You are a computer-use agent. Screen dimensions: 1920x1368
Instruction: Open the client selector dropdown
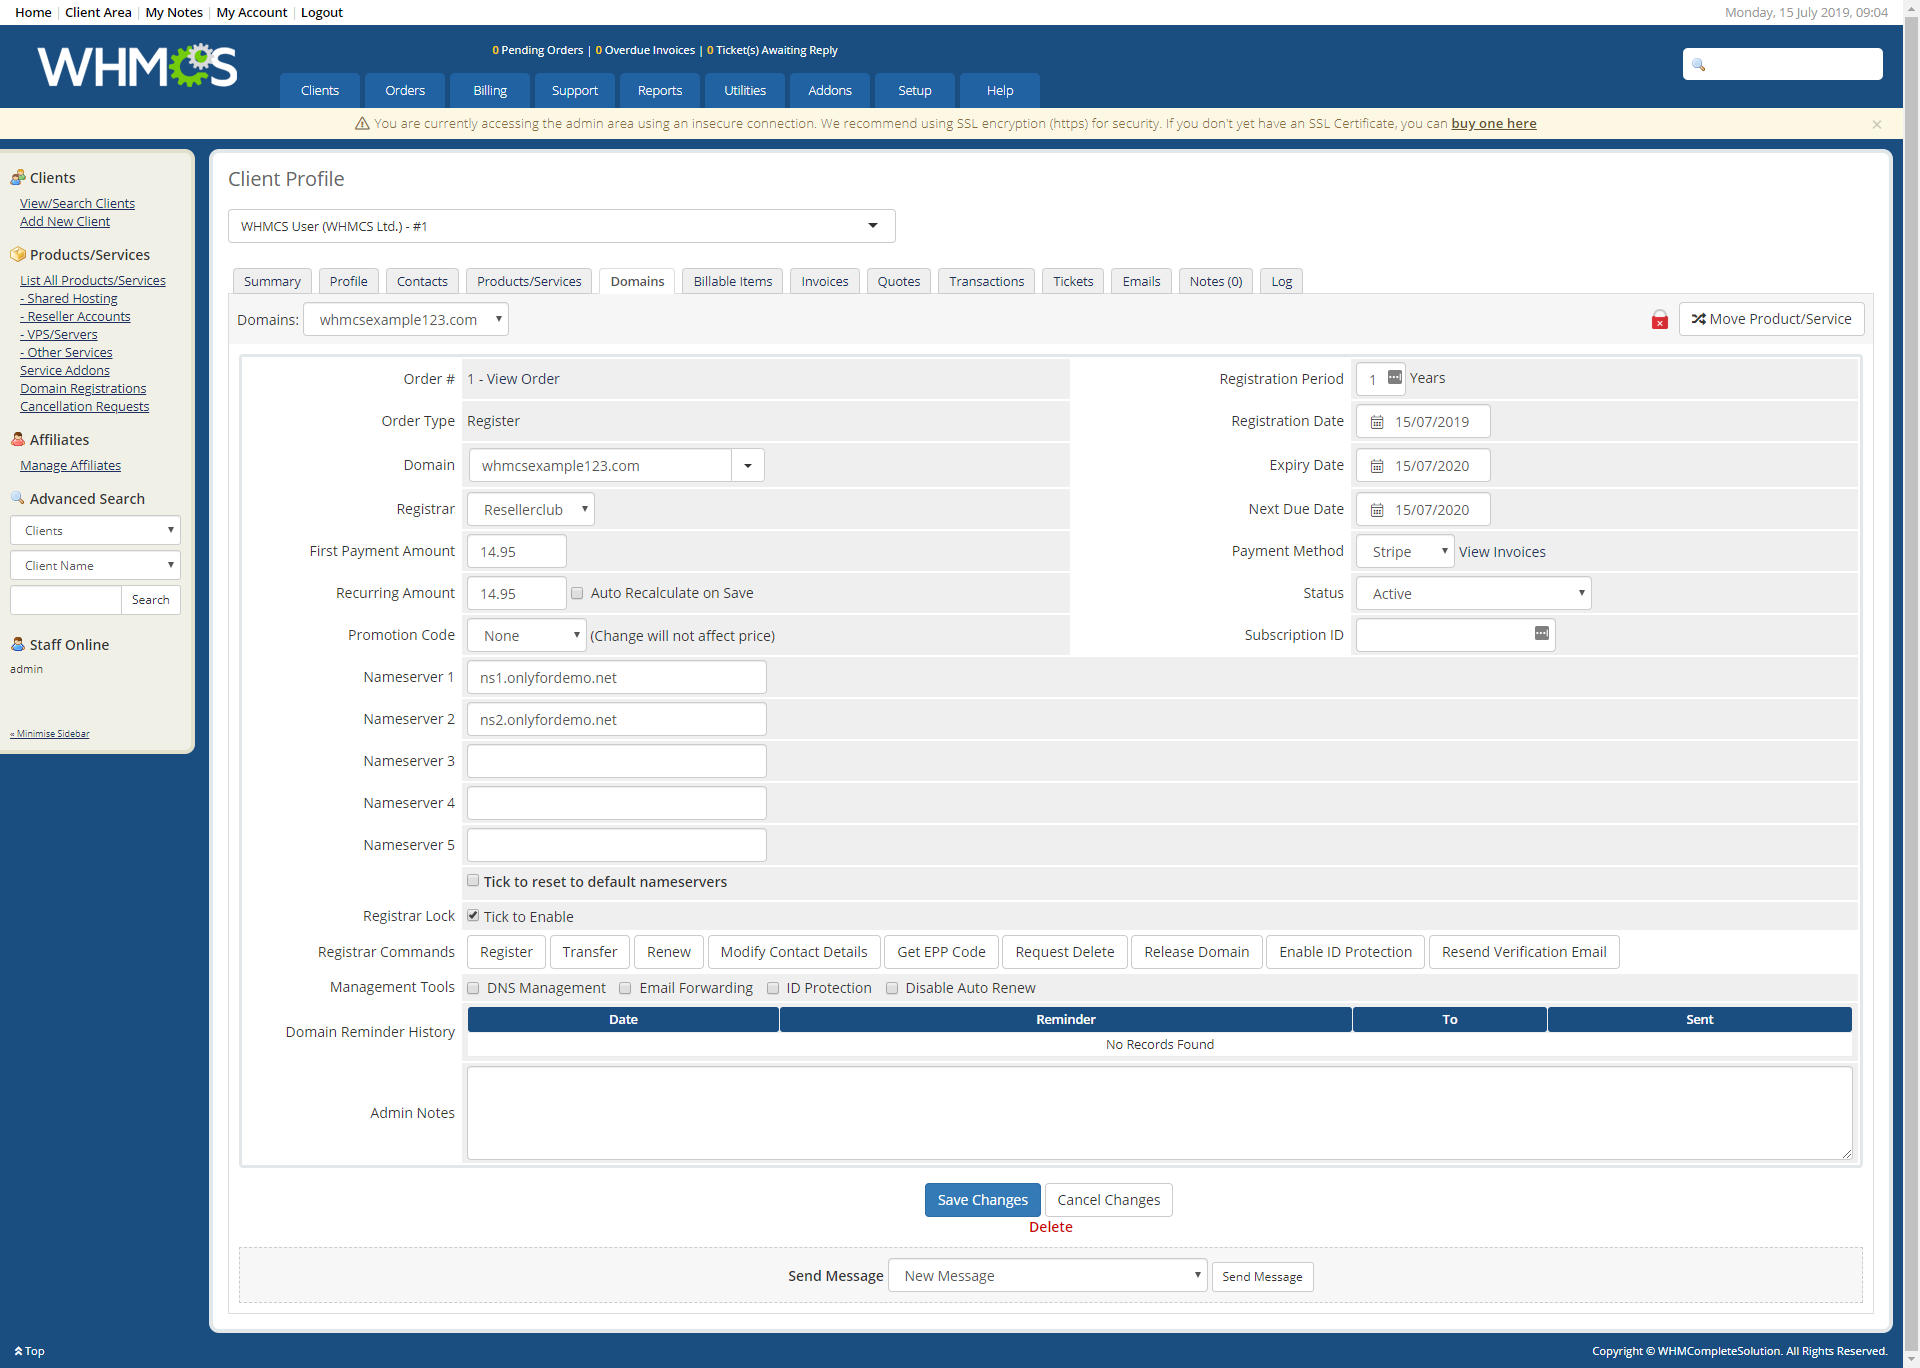[562, 226]
